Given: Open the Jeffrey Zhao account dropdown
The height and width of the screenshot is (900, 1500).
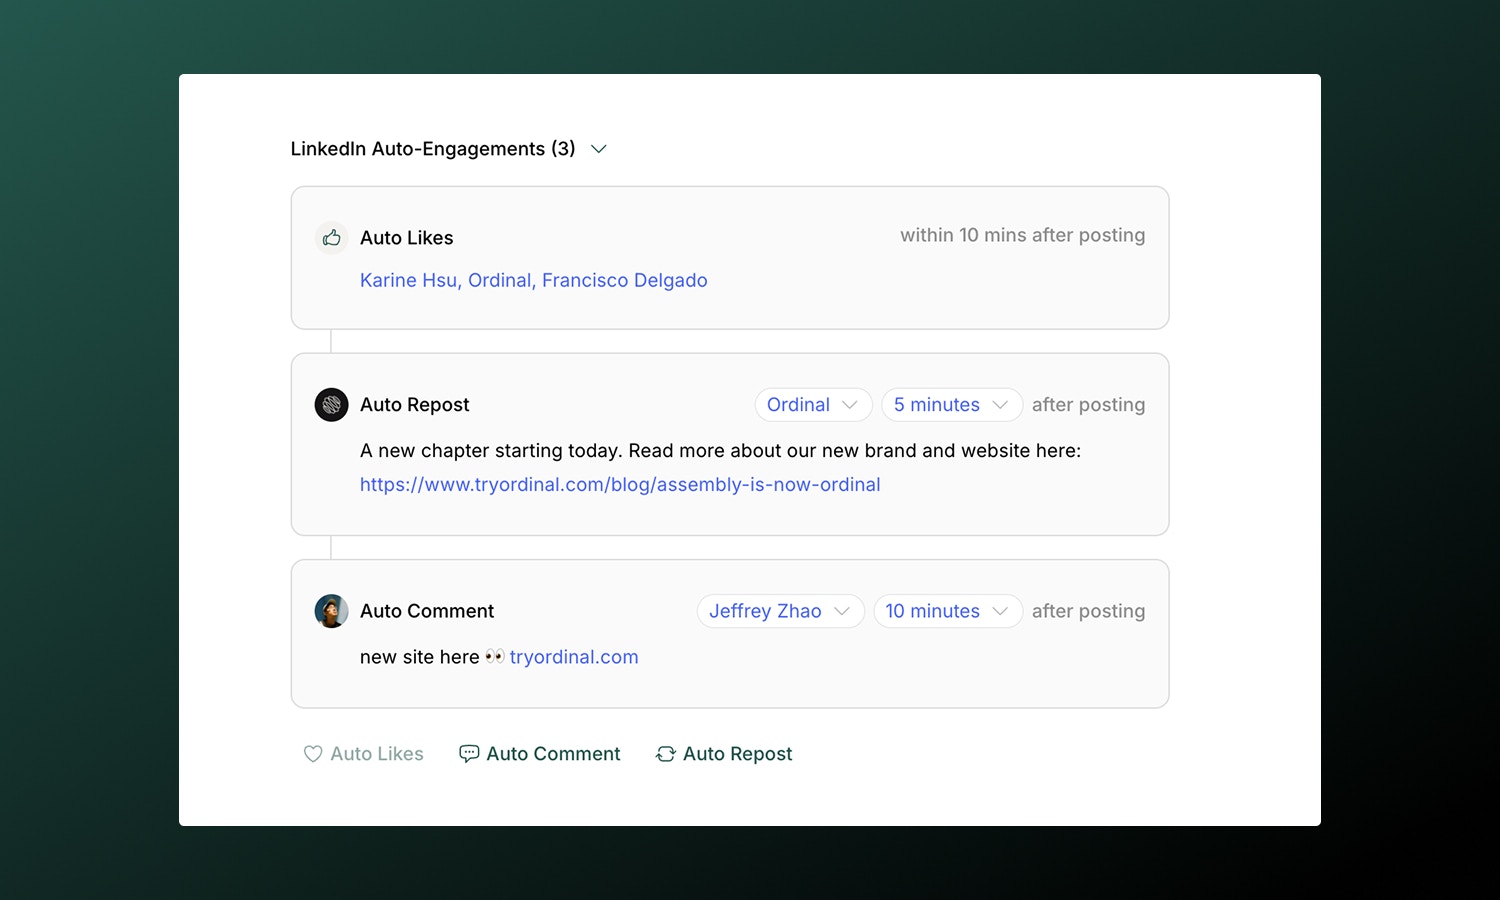Looking at the screenshot, I should coord(780,611).
